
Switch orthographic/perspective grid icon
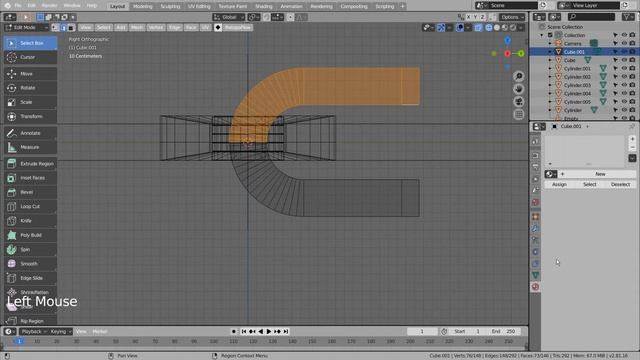519,114
